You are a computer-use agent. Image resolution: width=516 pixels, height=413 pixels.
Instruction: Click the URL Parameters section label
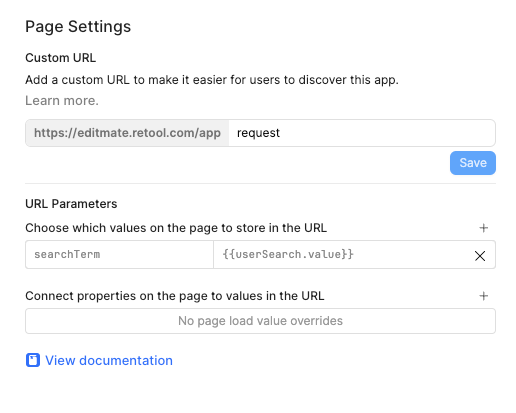tap(71, 204)
